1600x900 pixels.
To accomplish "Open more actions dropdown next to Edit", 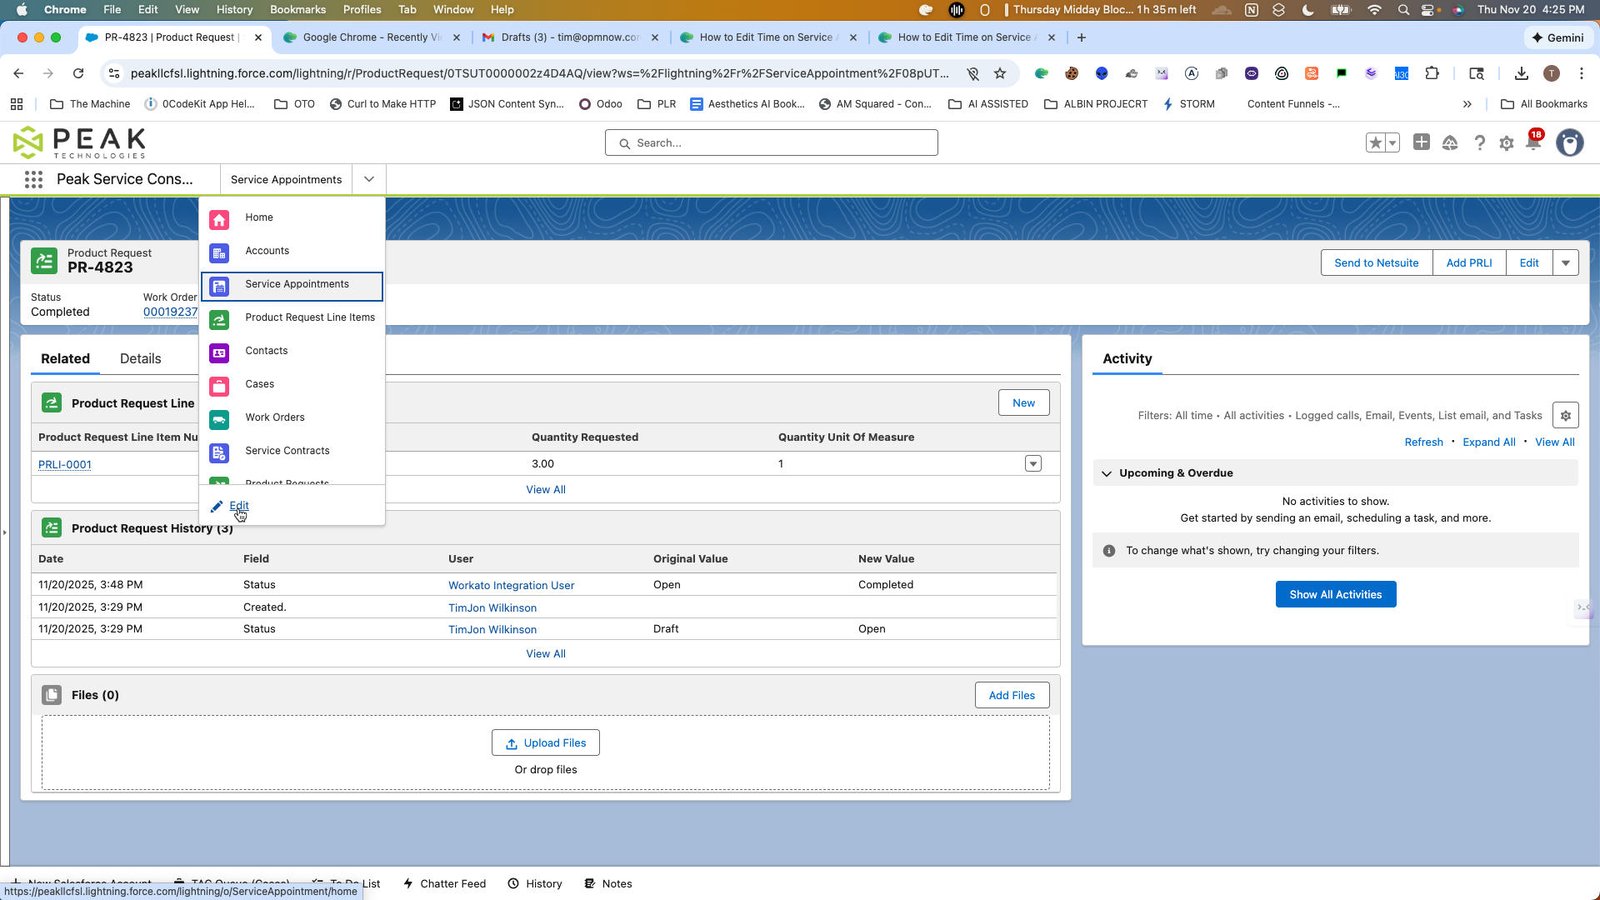I will (1565, 263).
